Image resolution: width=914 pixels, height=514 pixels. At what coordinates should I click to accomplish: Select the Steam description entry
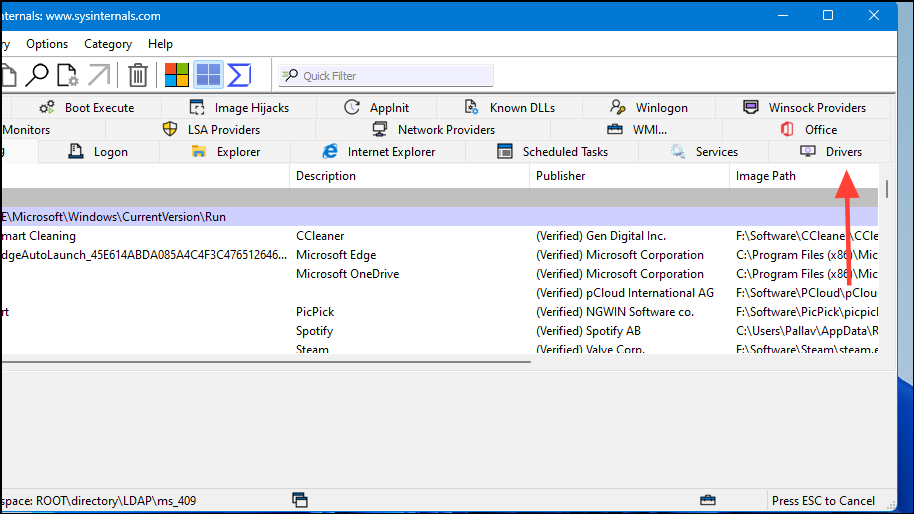[312, 349]
